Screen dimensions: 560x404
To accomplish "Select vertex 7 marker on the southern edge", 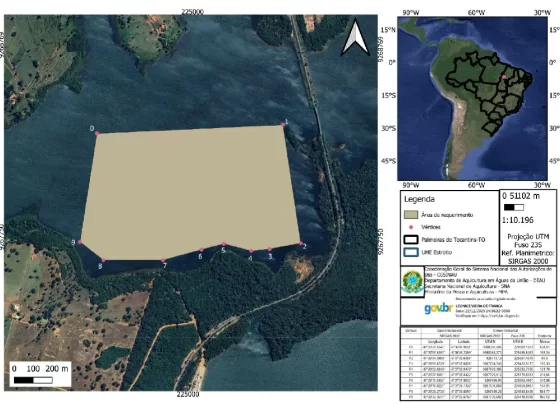I will point(163,260).
